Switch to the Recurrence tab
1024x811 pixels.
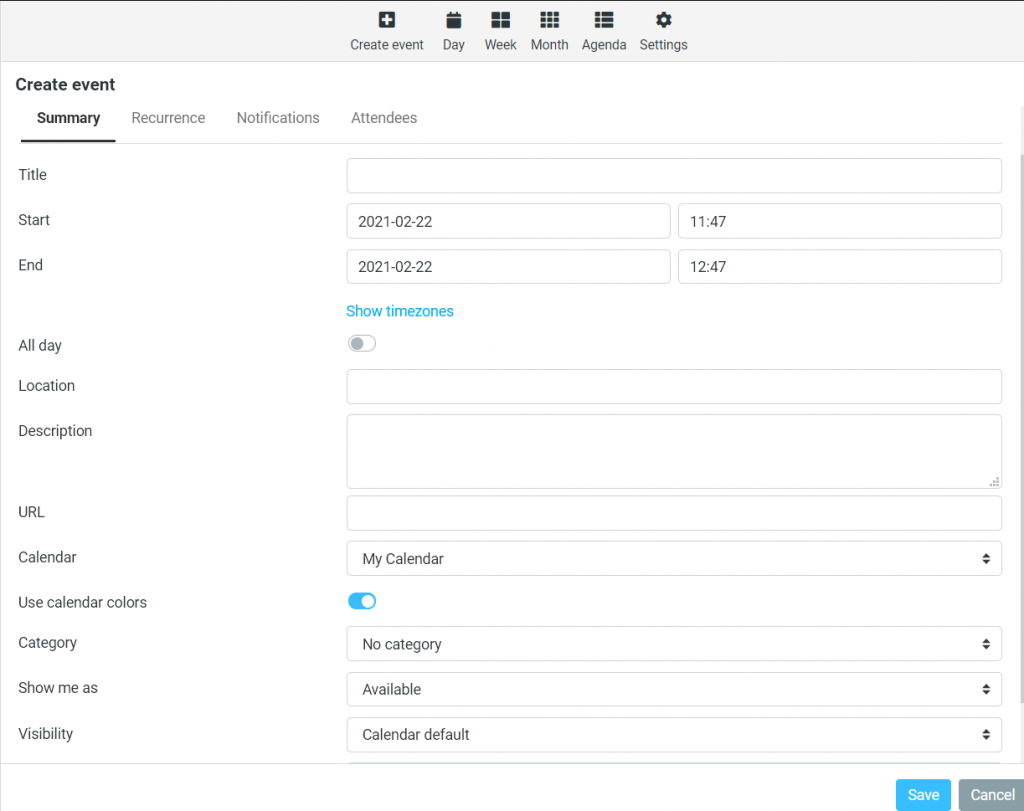click(x=168, y=118)
